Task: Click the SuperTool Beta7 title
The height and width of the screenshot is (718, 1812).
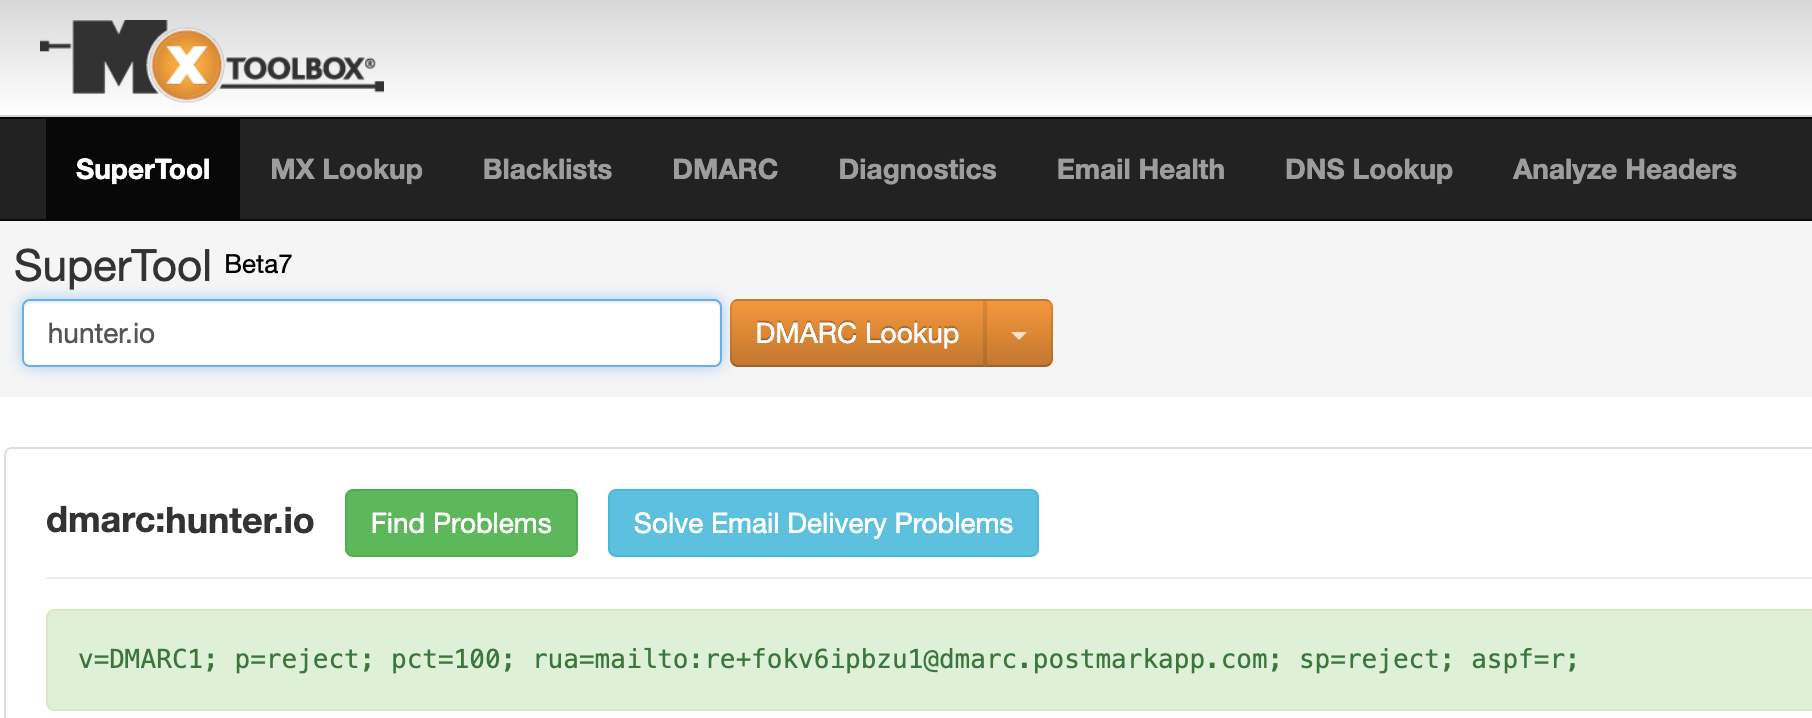Action: (x=153, y=266)
